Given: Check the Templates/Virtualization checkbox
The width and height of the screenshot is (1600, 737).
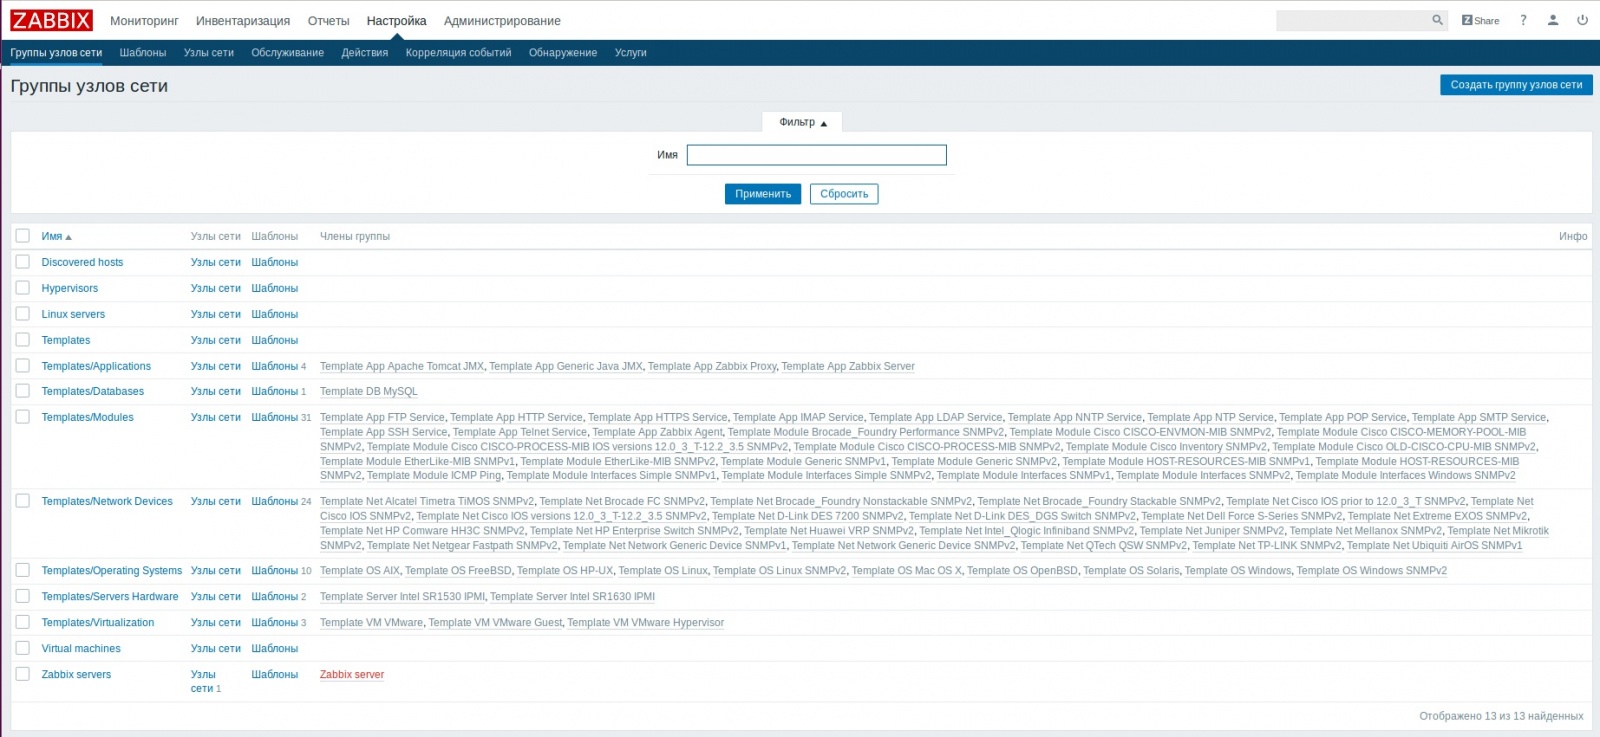Looking at the screenshot, I should (23, 622).
